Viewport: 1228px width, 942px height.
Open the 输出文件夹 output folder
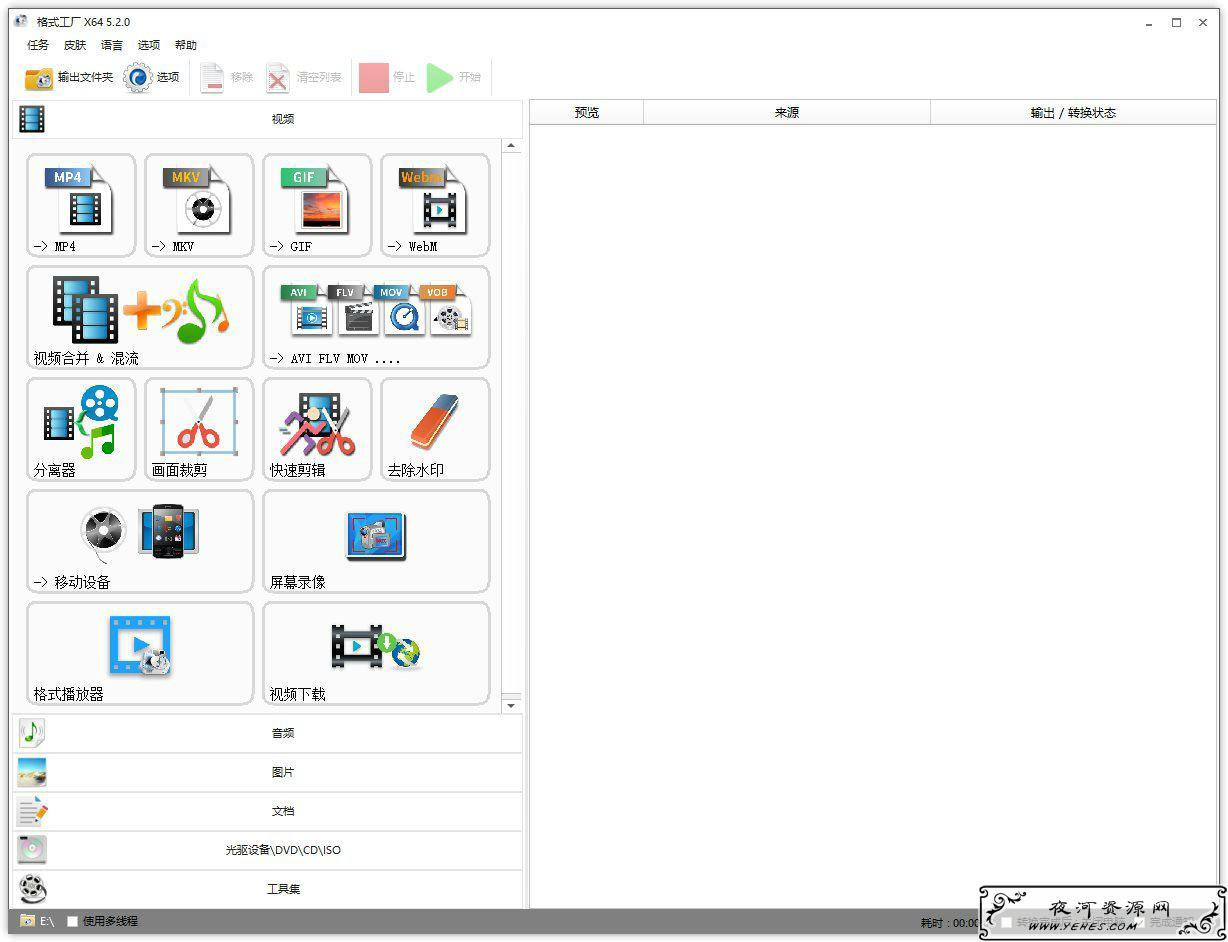[x=69, y=78]
